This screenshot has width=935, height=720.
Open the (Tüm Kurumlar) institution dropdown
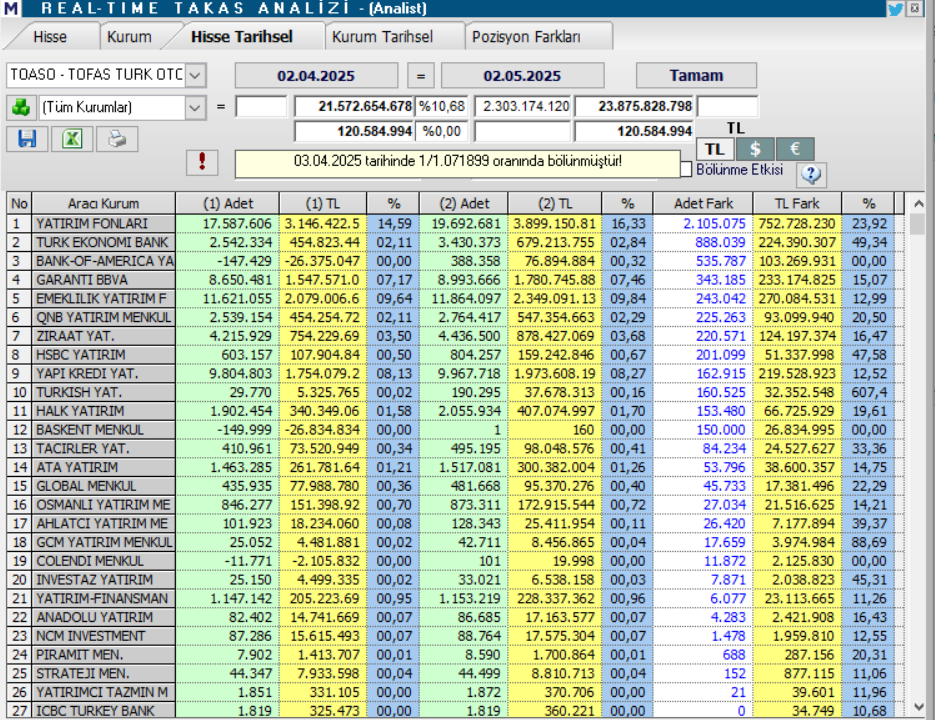pos(195,108)
